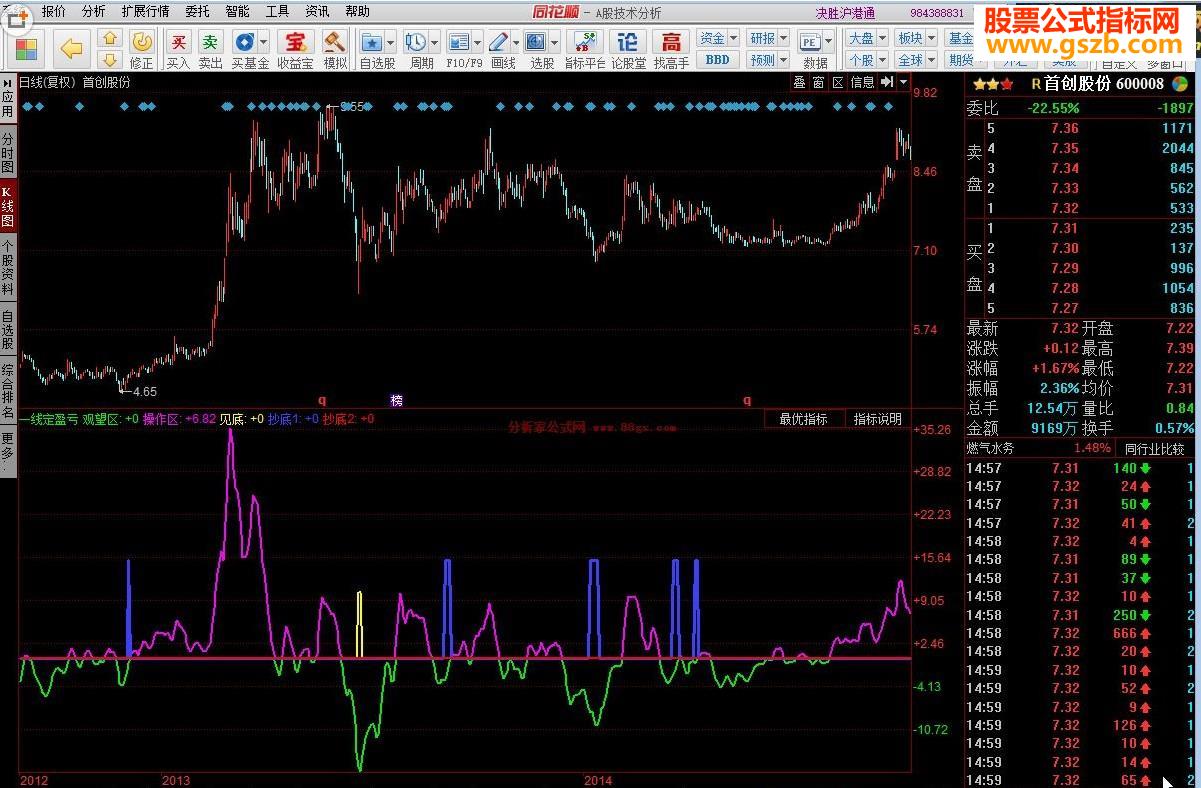Screen dimensions: 1201x788
Task: Click the collapse icon above the 应用 tab
Action: tap(8, 81)
